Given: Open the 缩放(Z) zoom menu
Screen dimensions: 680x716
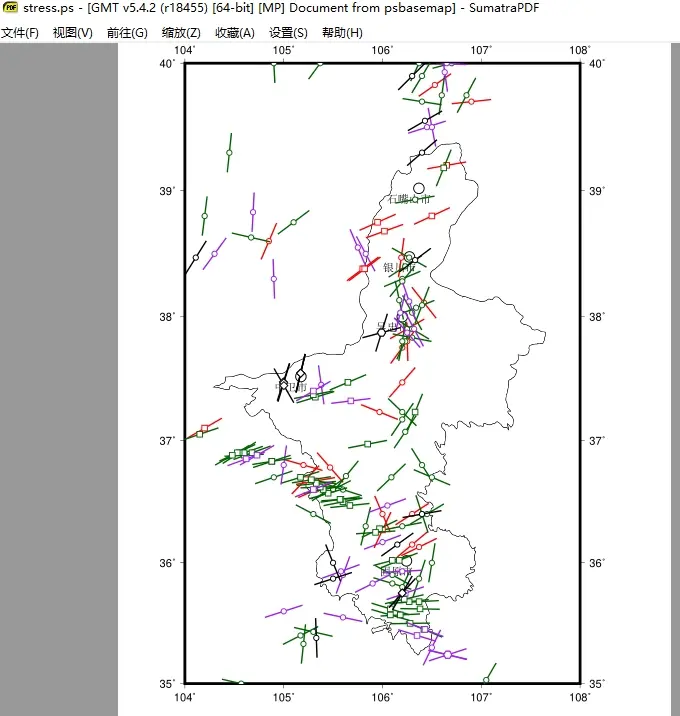Looking at the screenshot, I should (x=181, y=33).
